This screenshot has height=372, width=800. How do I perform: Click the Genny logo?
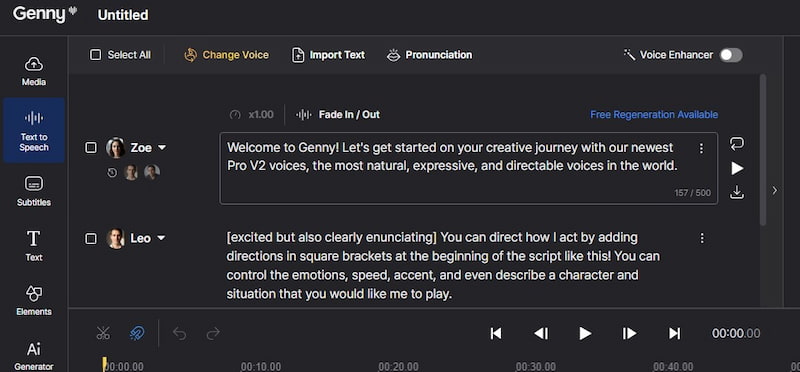tap(45, 14)
